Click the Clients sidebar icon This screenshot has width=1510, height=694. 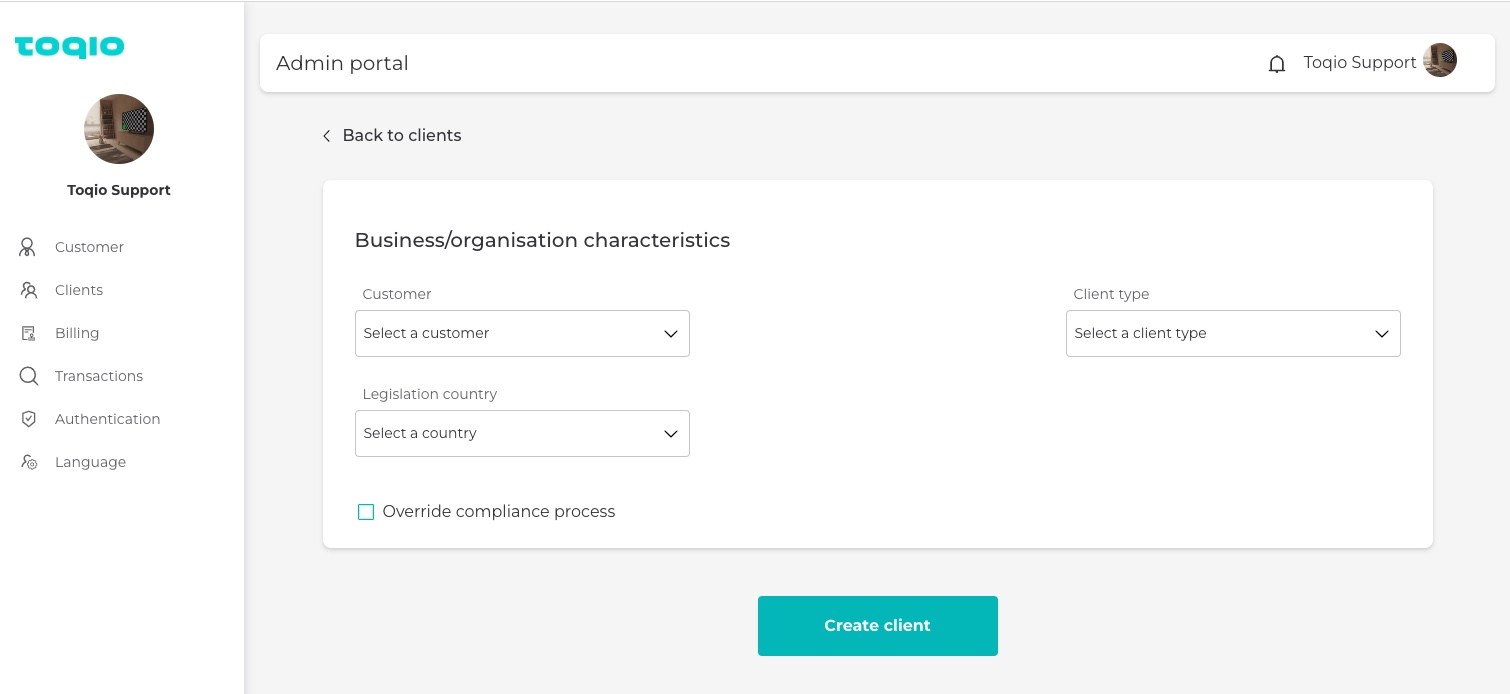[x=29, y=290]
